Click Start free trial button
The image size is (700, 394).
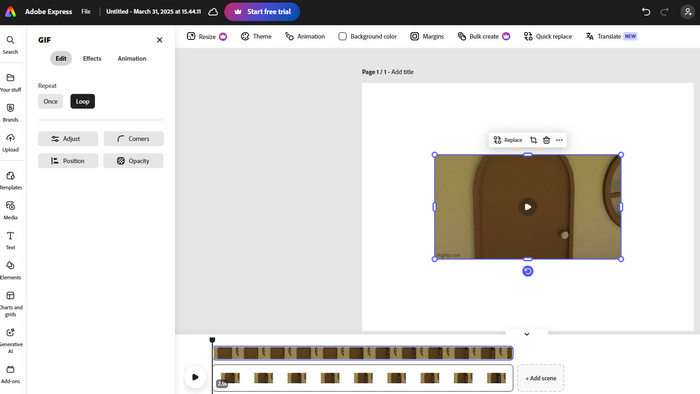(x=262, y=12)
